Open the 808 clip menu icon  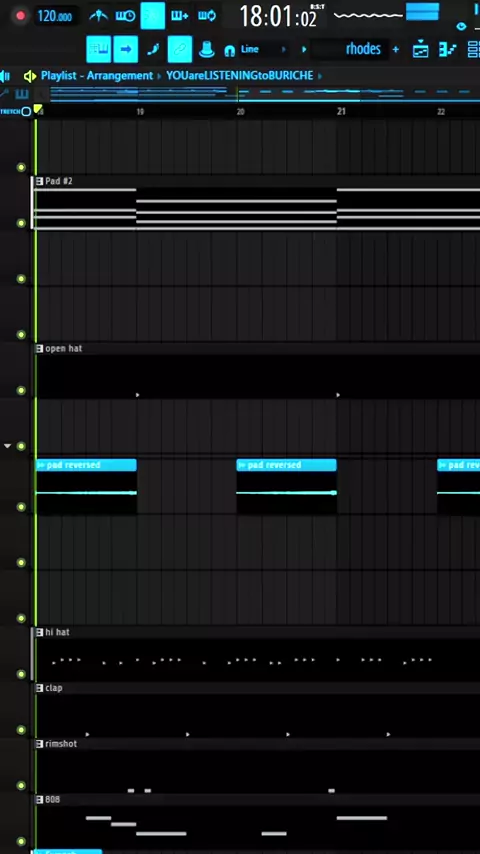[x=39, y=800]
